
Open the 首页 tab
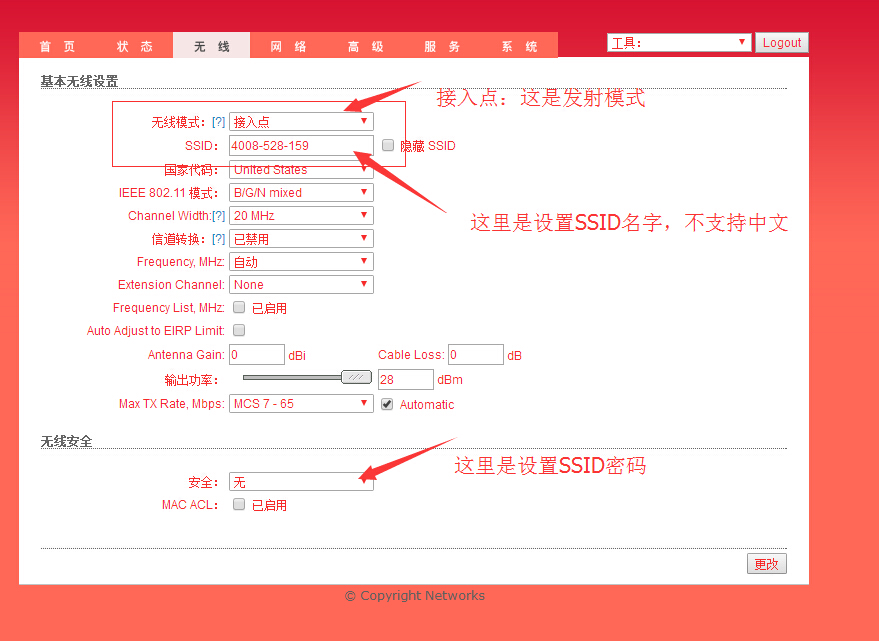57,47
